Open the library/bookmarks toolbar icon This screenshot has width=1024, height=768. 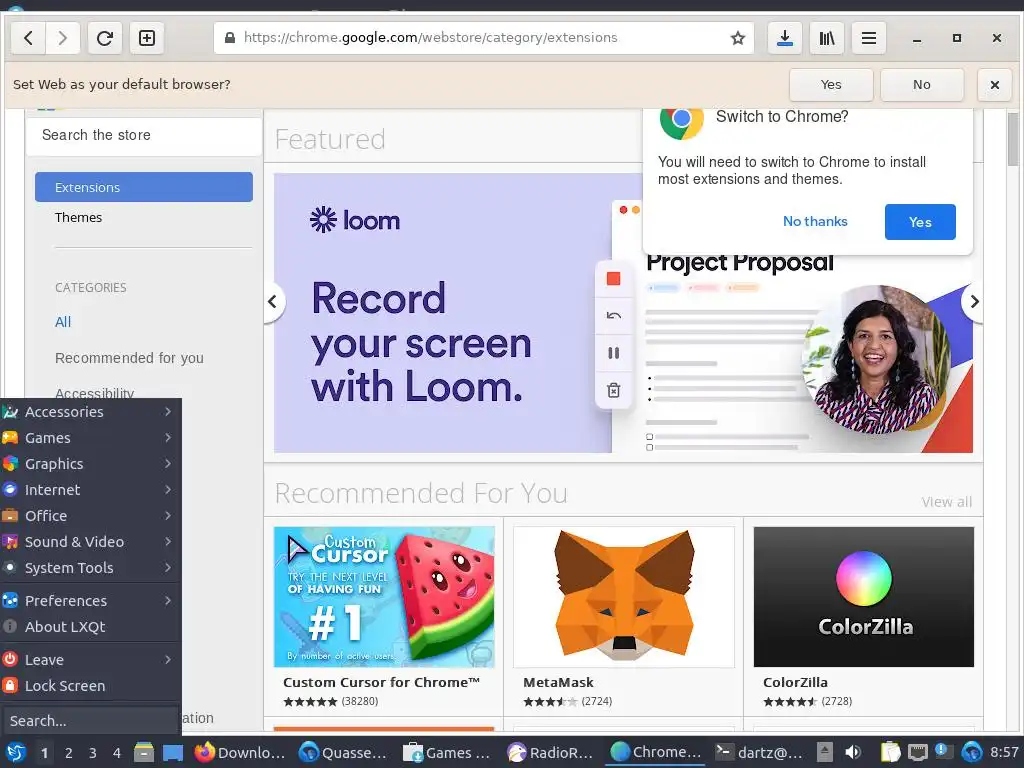827,38
